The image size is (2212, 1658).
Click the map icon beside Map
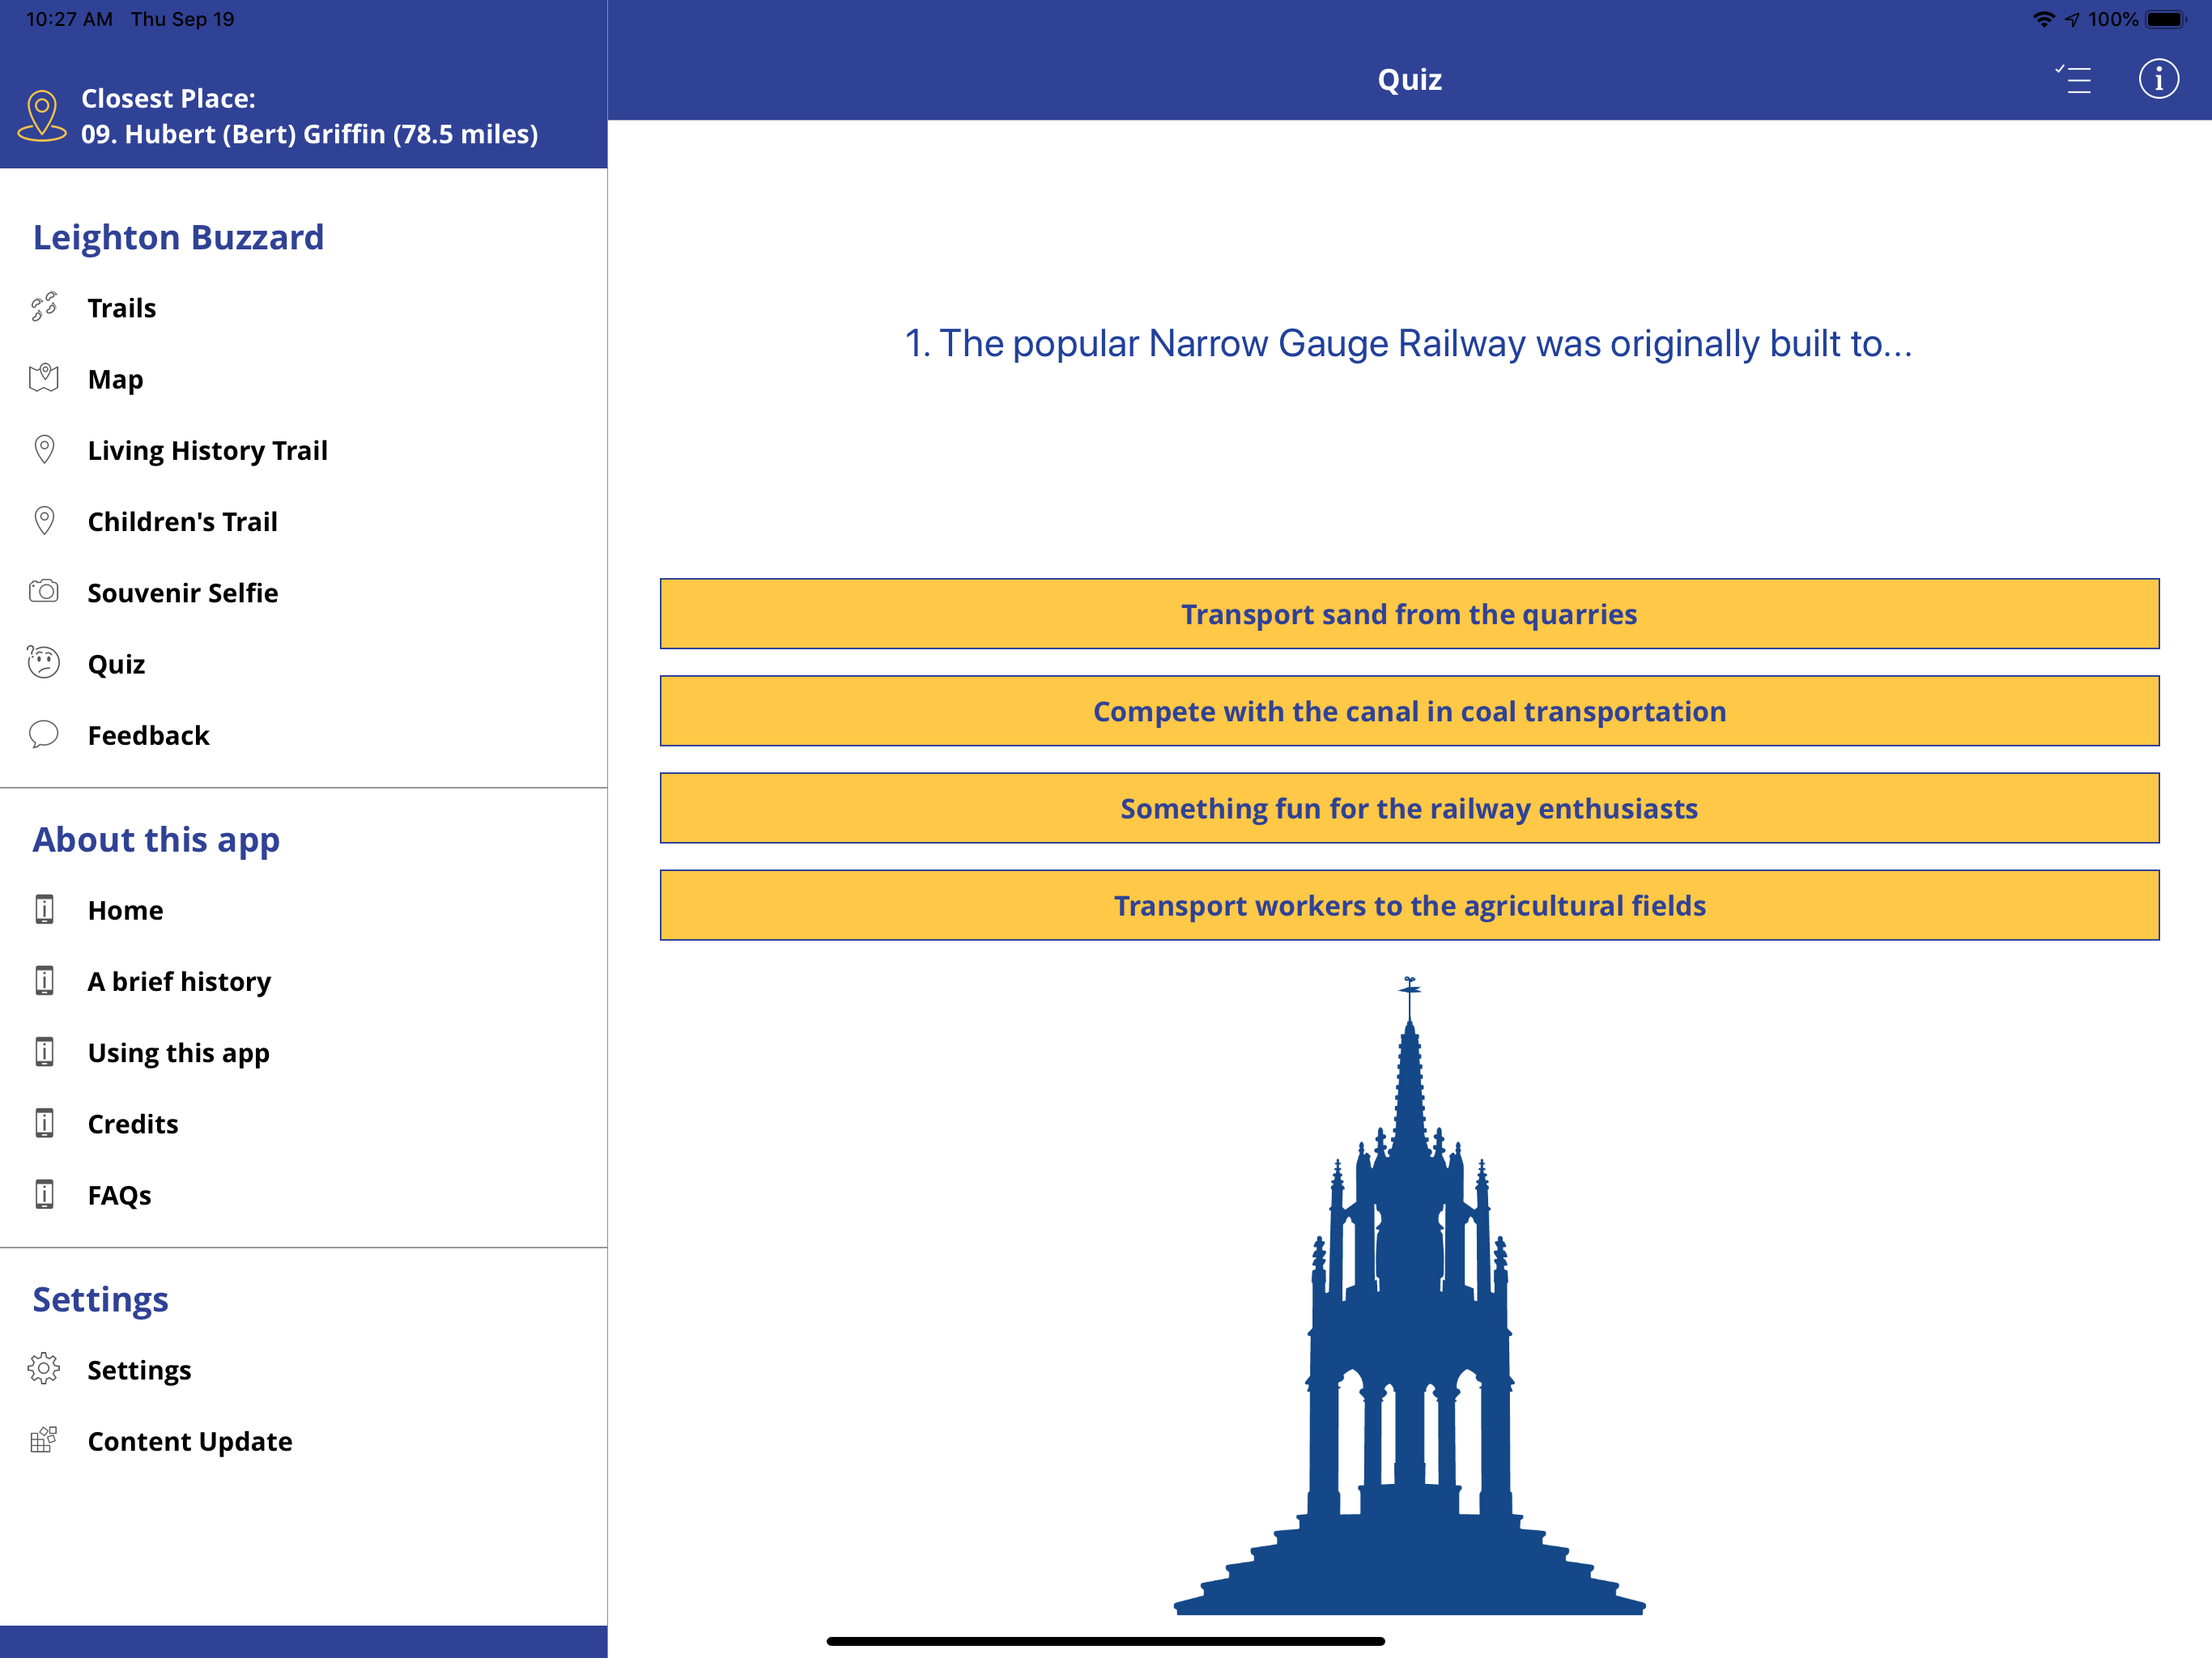pos(44,378)
